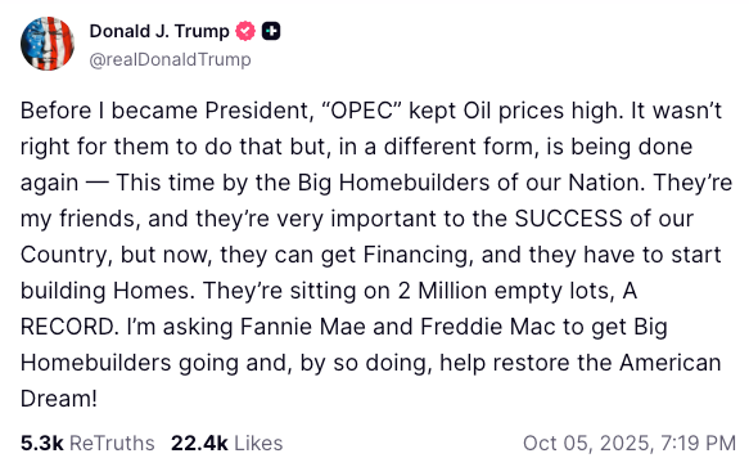750x468 pixels.
Task: Open the flag-themed profile avatar
Action: (47, 44)
